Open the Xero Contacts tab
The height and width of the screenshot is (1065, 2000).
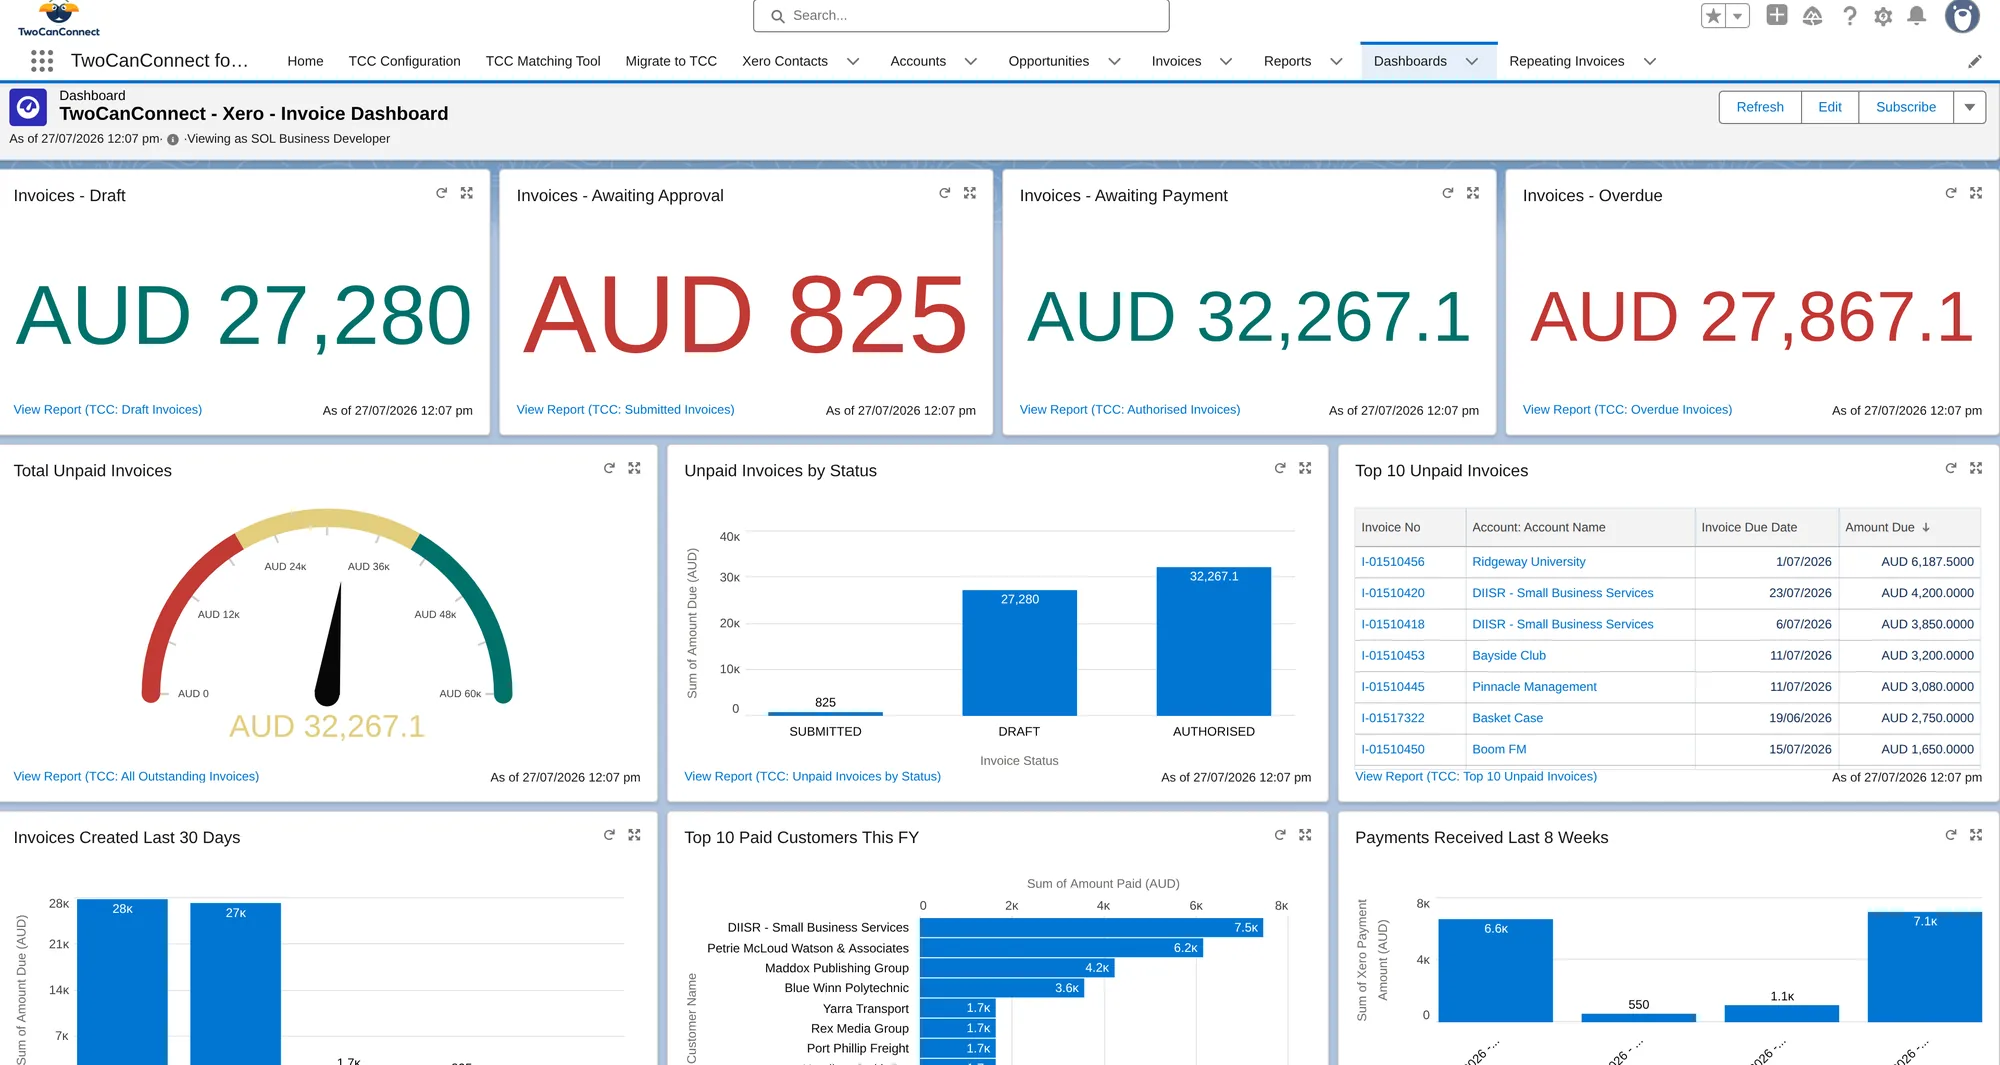pyautogui.click(x=785, y=61)
